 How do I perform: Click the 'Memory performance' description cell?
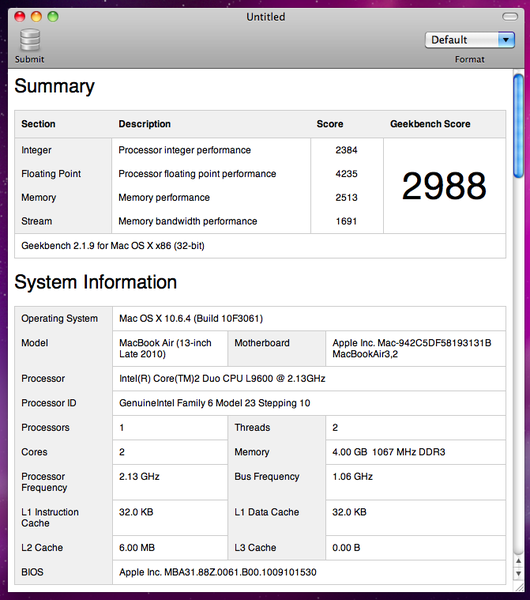point(164,197)
